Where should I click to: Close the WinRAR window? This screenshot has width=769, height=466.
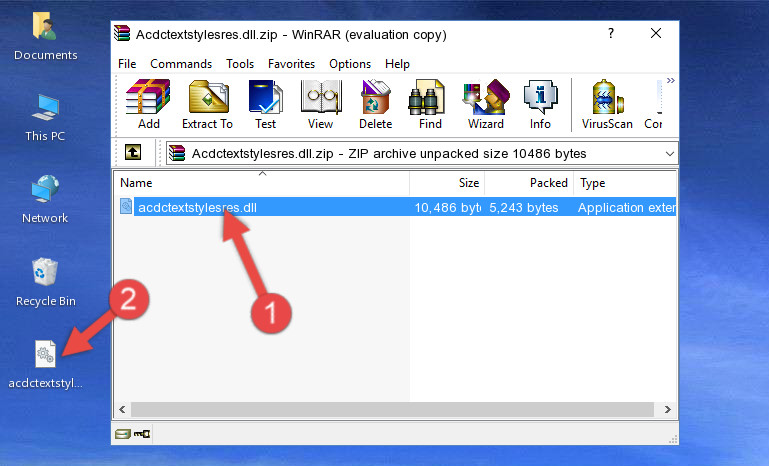click(656, 33)
